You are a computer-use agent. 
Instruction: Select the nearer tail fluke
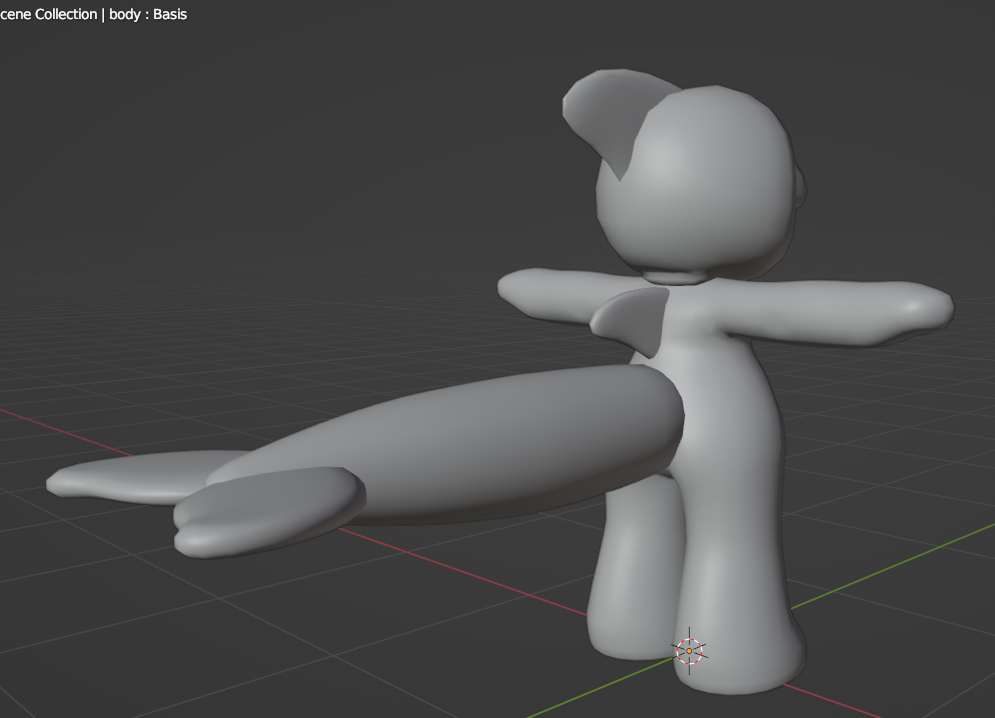[x=265, y=510]
